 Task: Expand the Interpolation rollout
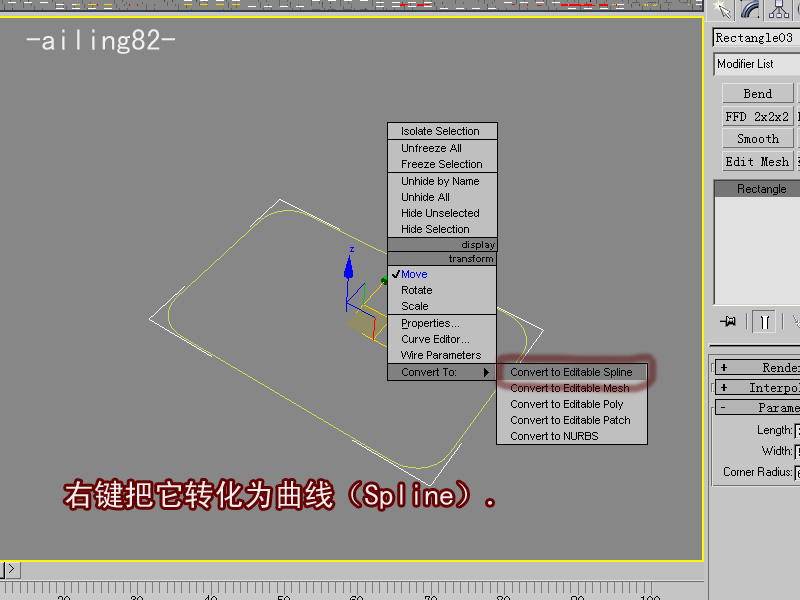tap(758, 388)
